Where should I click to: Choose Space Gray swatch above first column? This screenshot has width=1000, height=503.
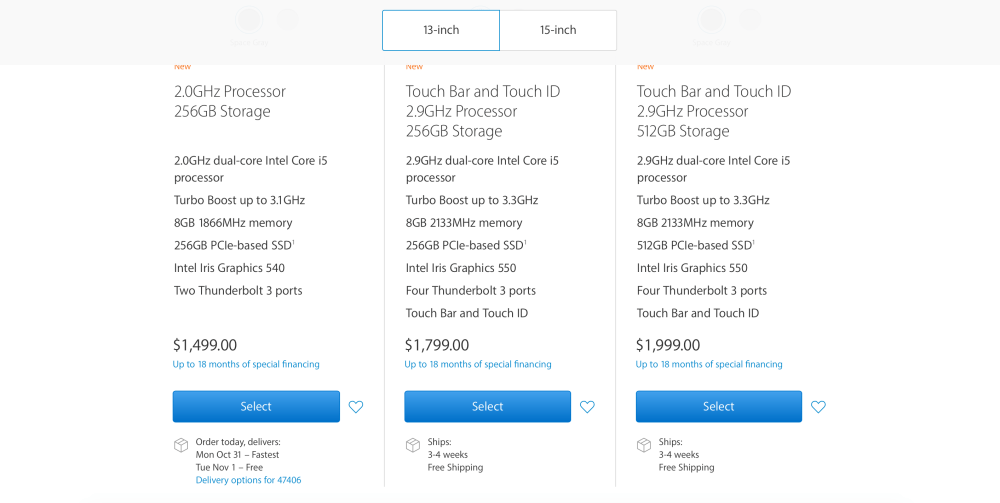coord(249,20)
